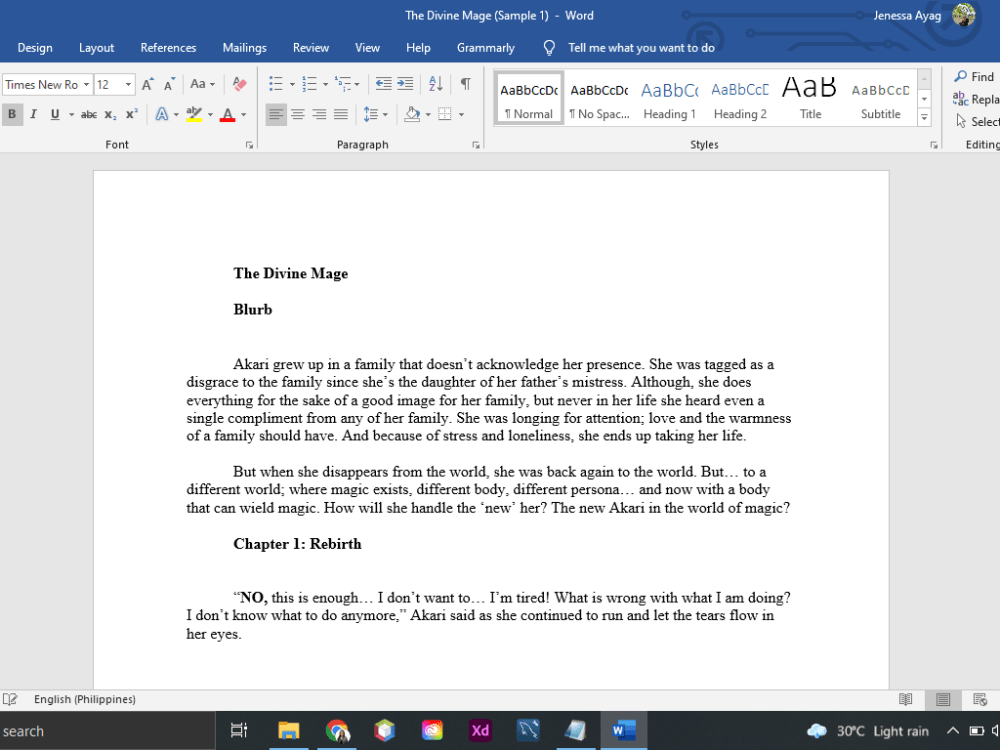Apply strikethrough formatting
The height and width of the screenshot is (750, 1000).
click(89, 115)
